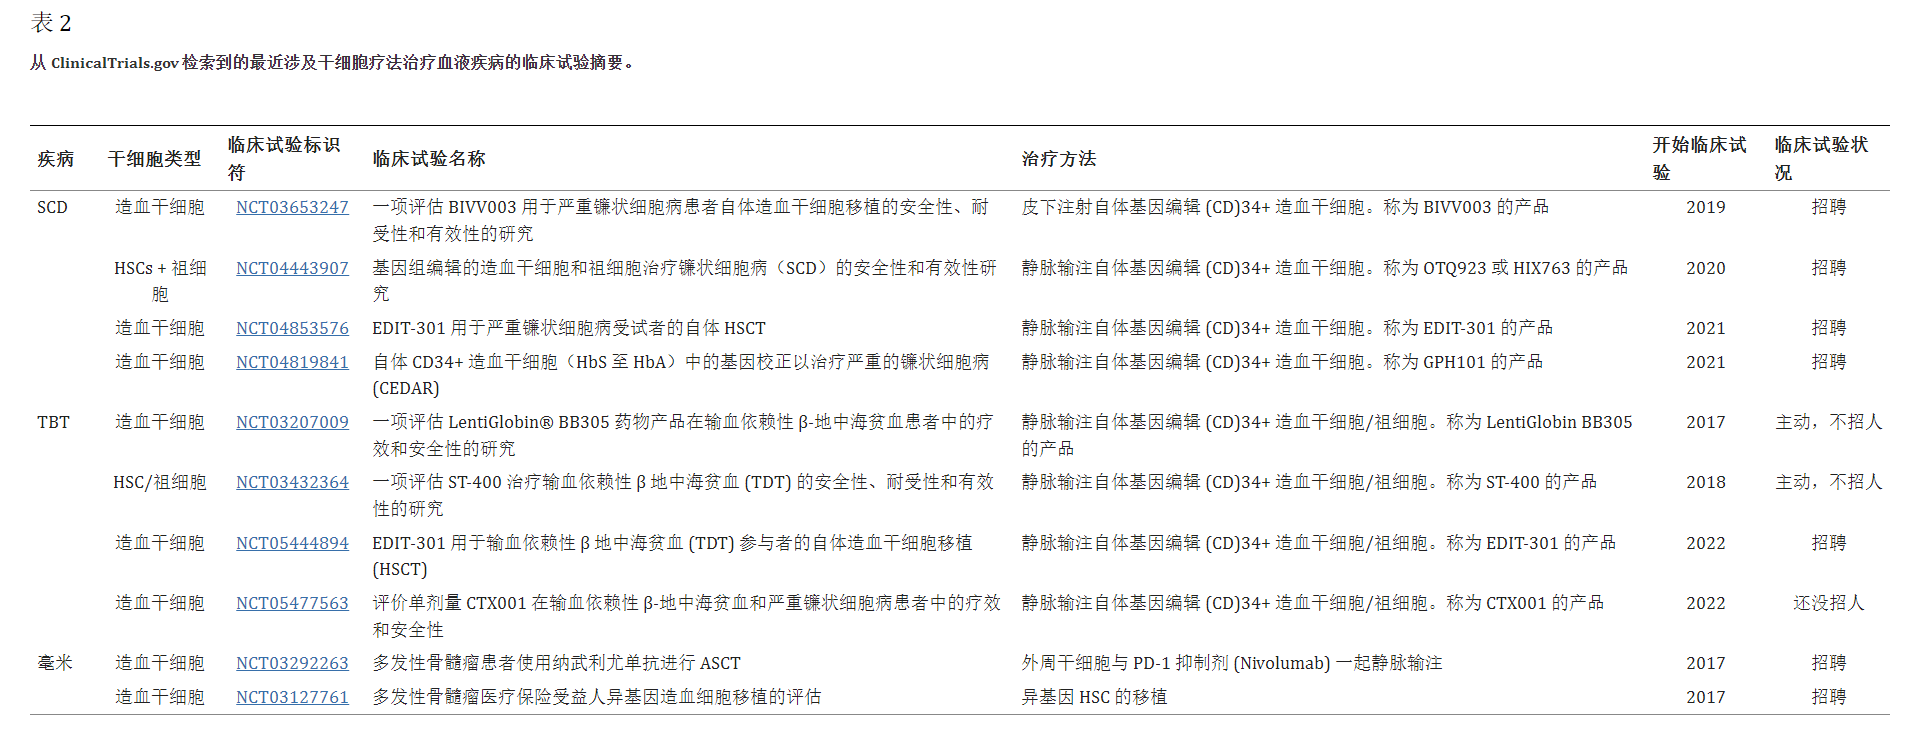Click the 还没招人 status cell
The image size is (1909, 740).
click(x=1828, y=603)
